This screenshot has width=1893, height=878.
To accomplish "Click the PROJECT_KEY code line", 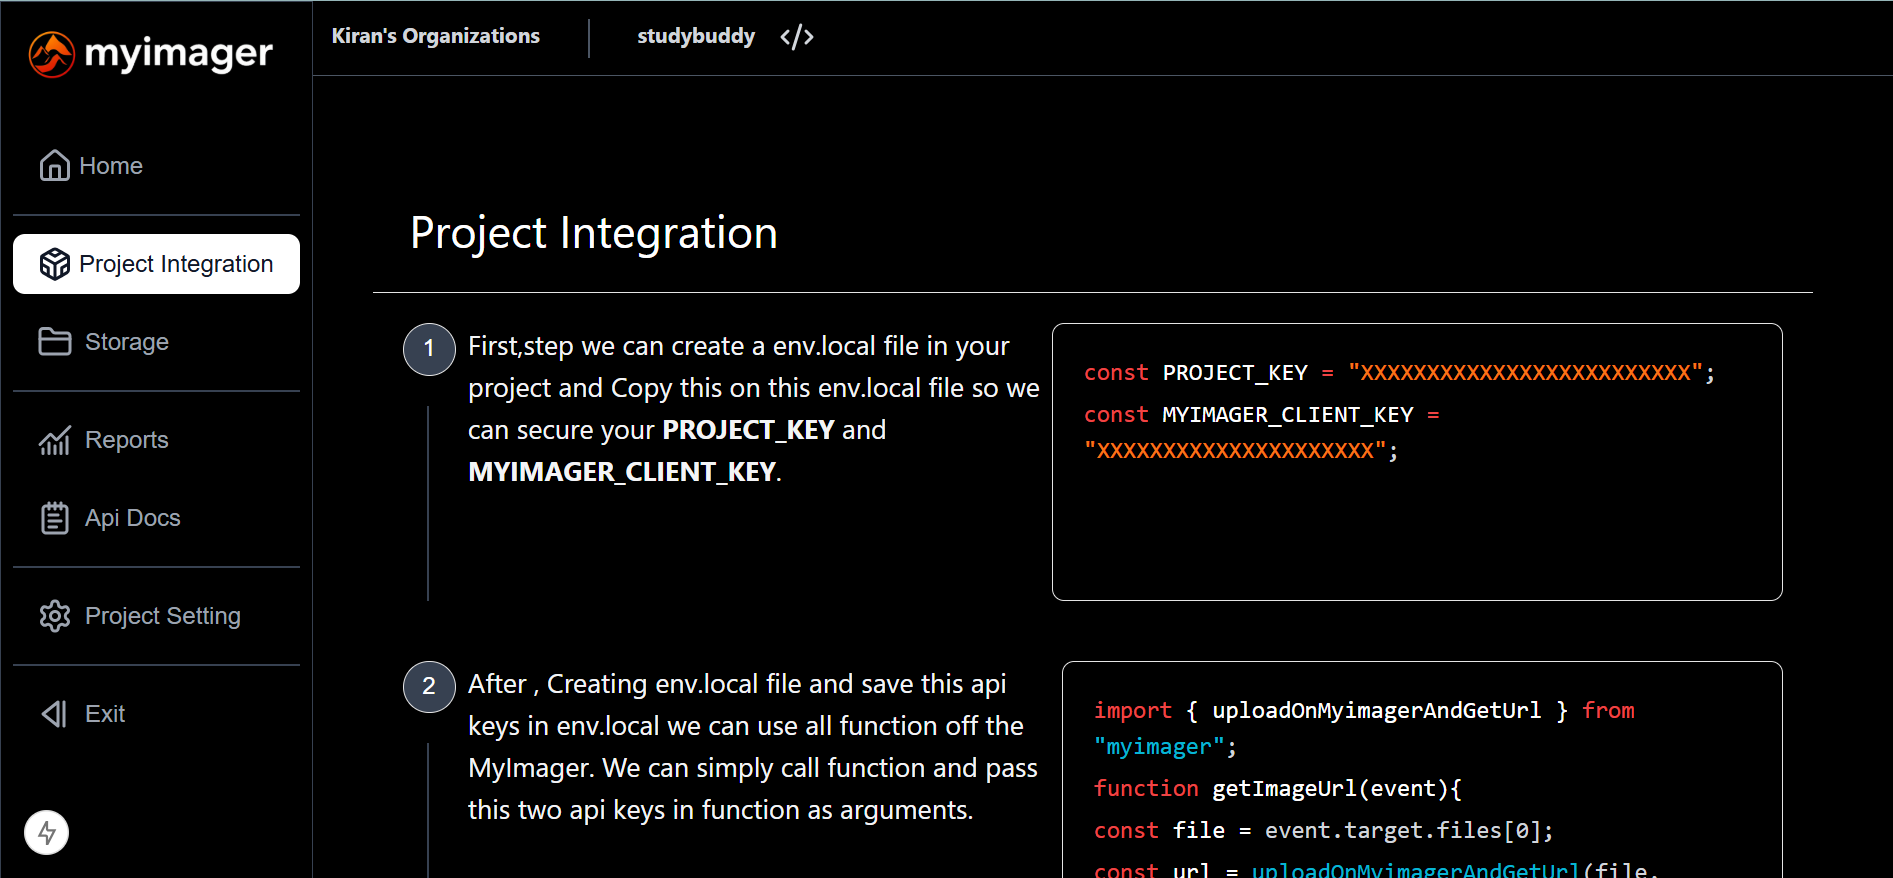I will click(1399, 373).
